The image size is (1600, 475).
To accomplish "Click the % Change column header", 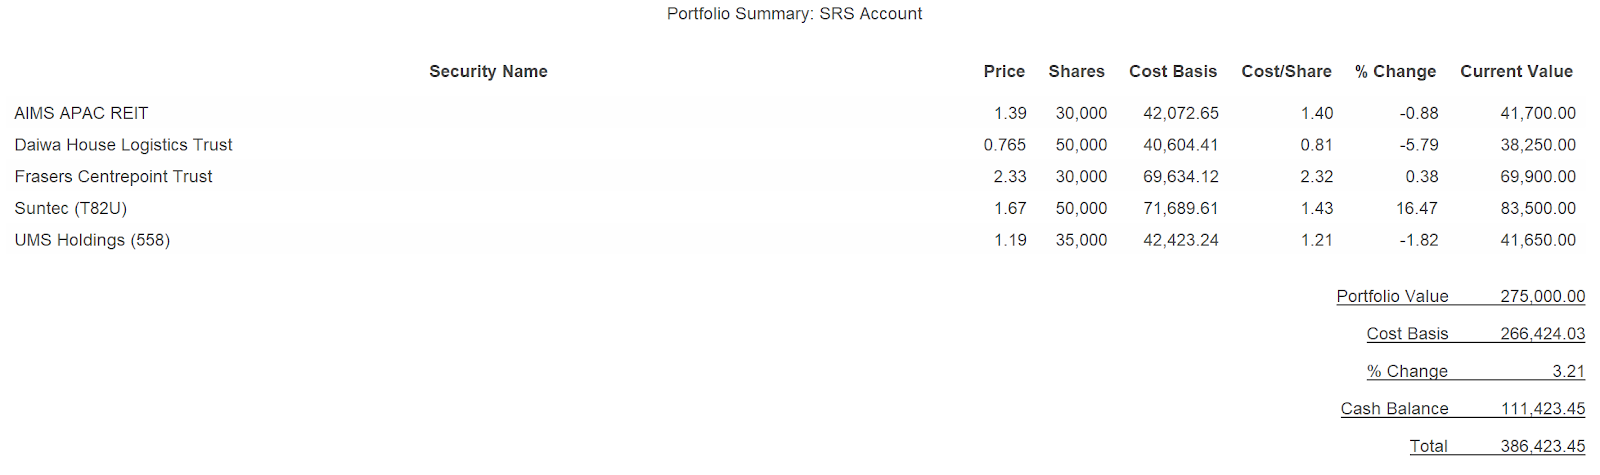I will pyautogui.click(x=1395, y=71).
